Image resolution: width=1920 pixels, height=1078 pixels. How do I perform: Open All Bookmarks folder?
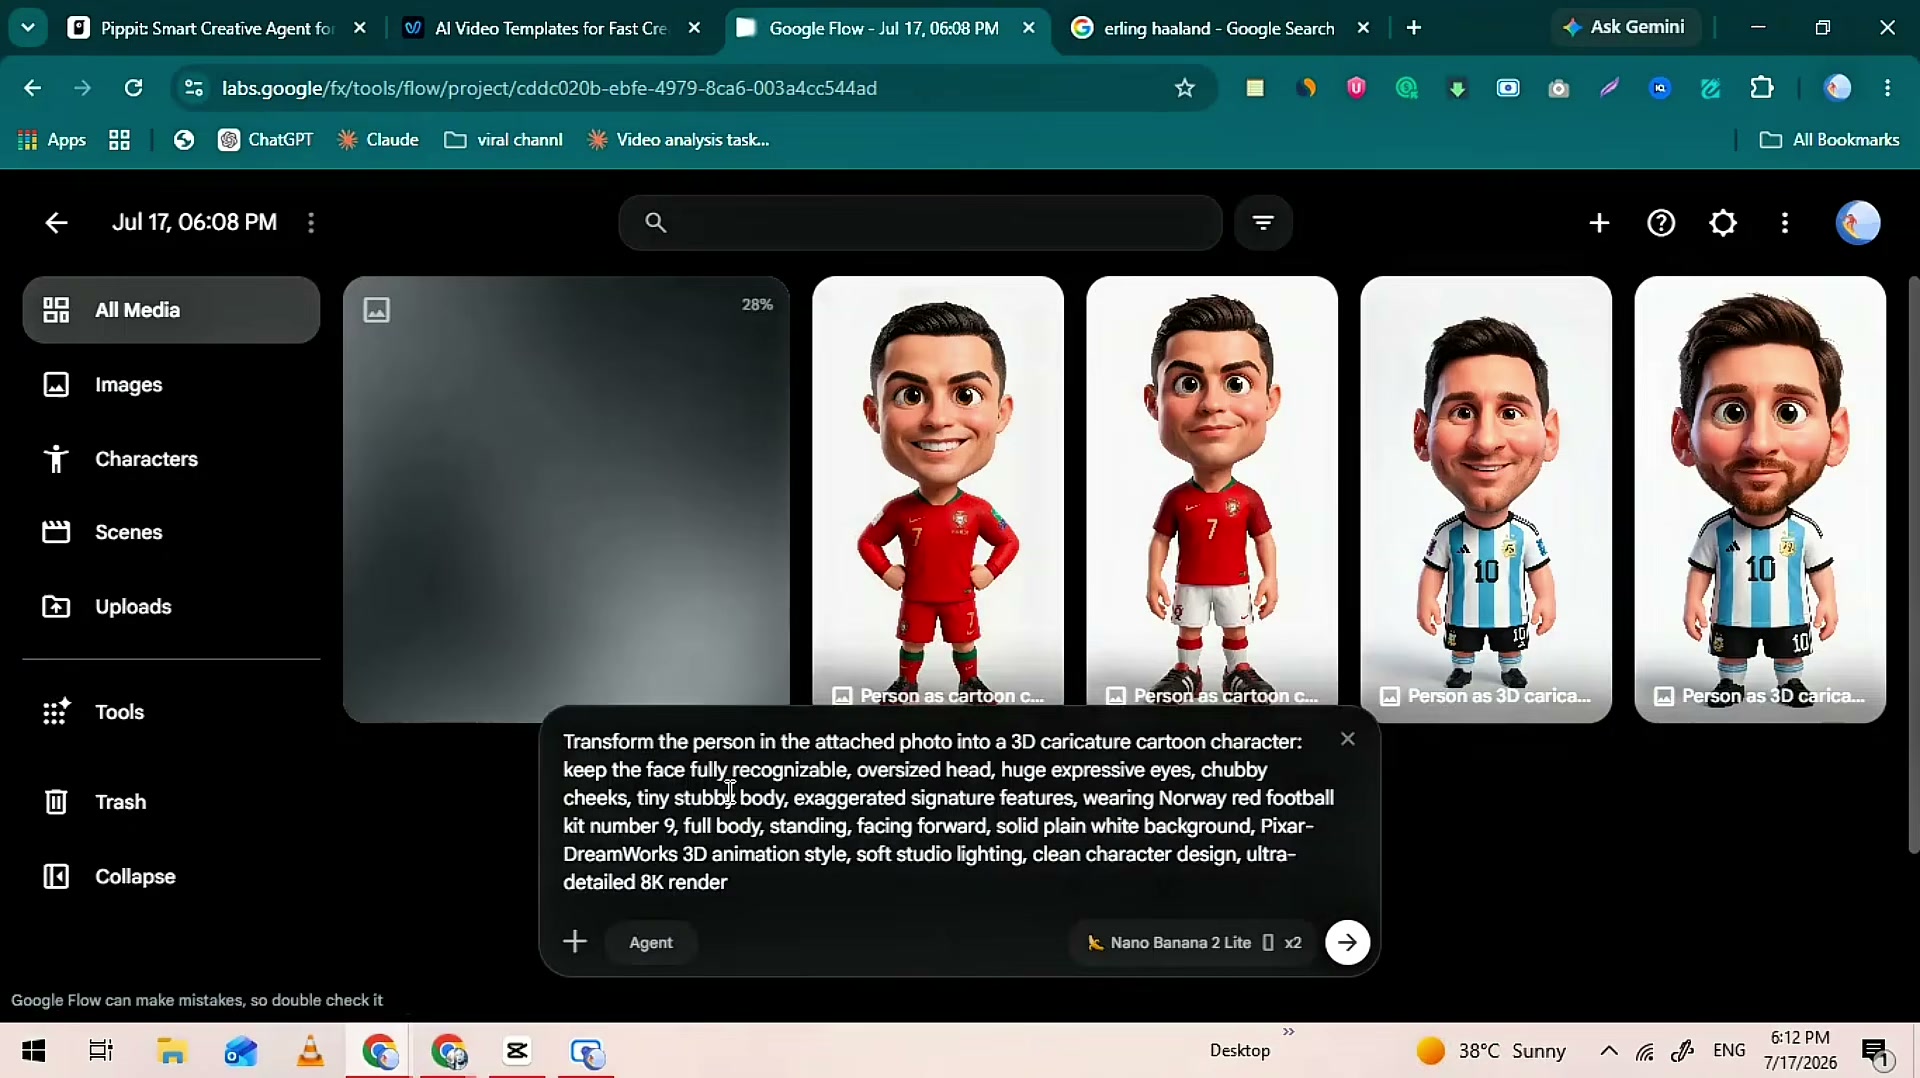[x=1829, y=140]
